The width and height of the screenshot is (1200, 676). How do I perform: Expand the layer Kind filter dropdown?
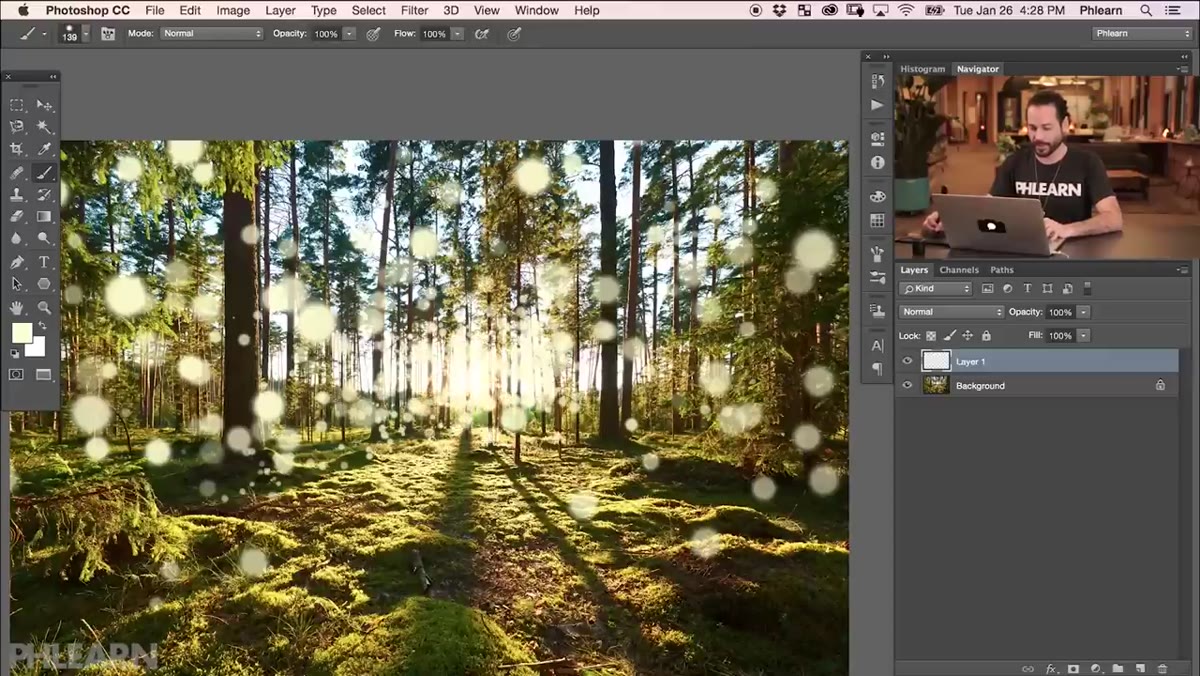[x=936, y=288]
